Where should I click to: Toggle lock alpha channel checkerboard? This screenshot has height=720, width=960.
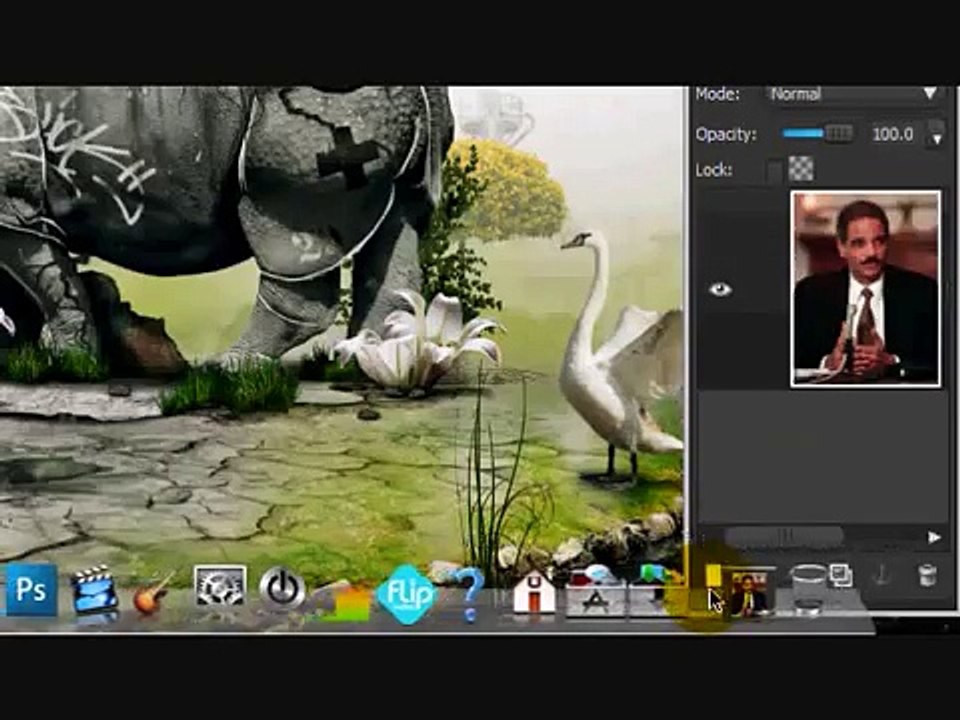801,169
